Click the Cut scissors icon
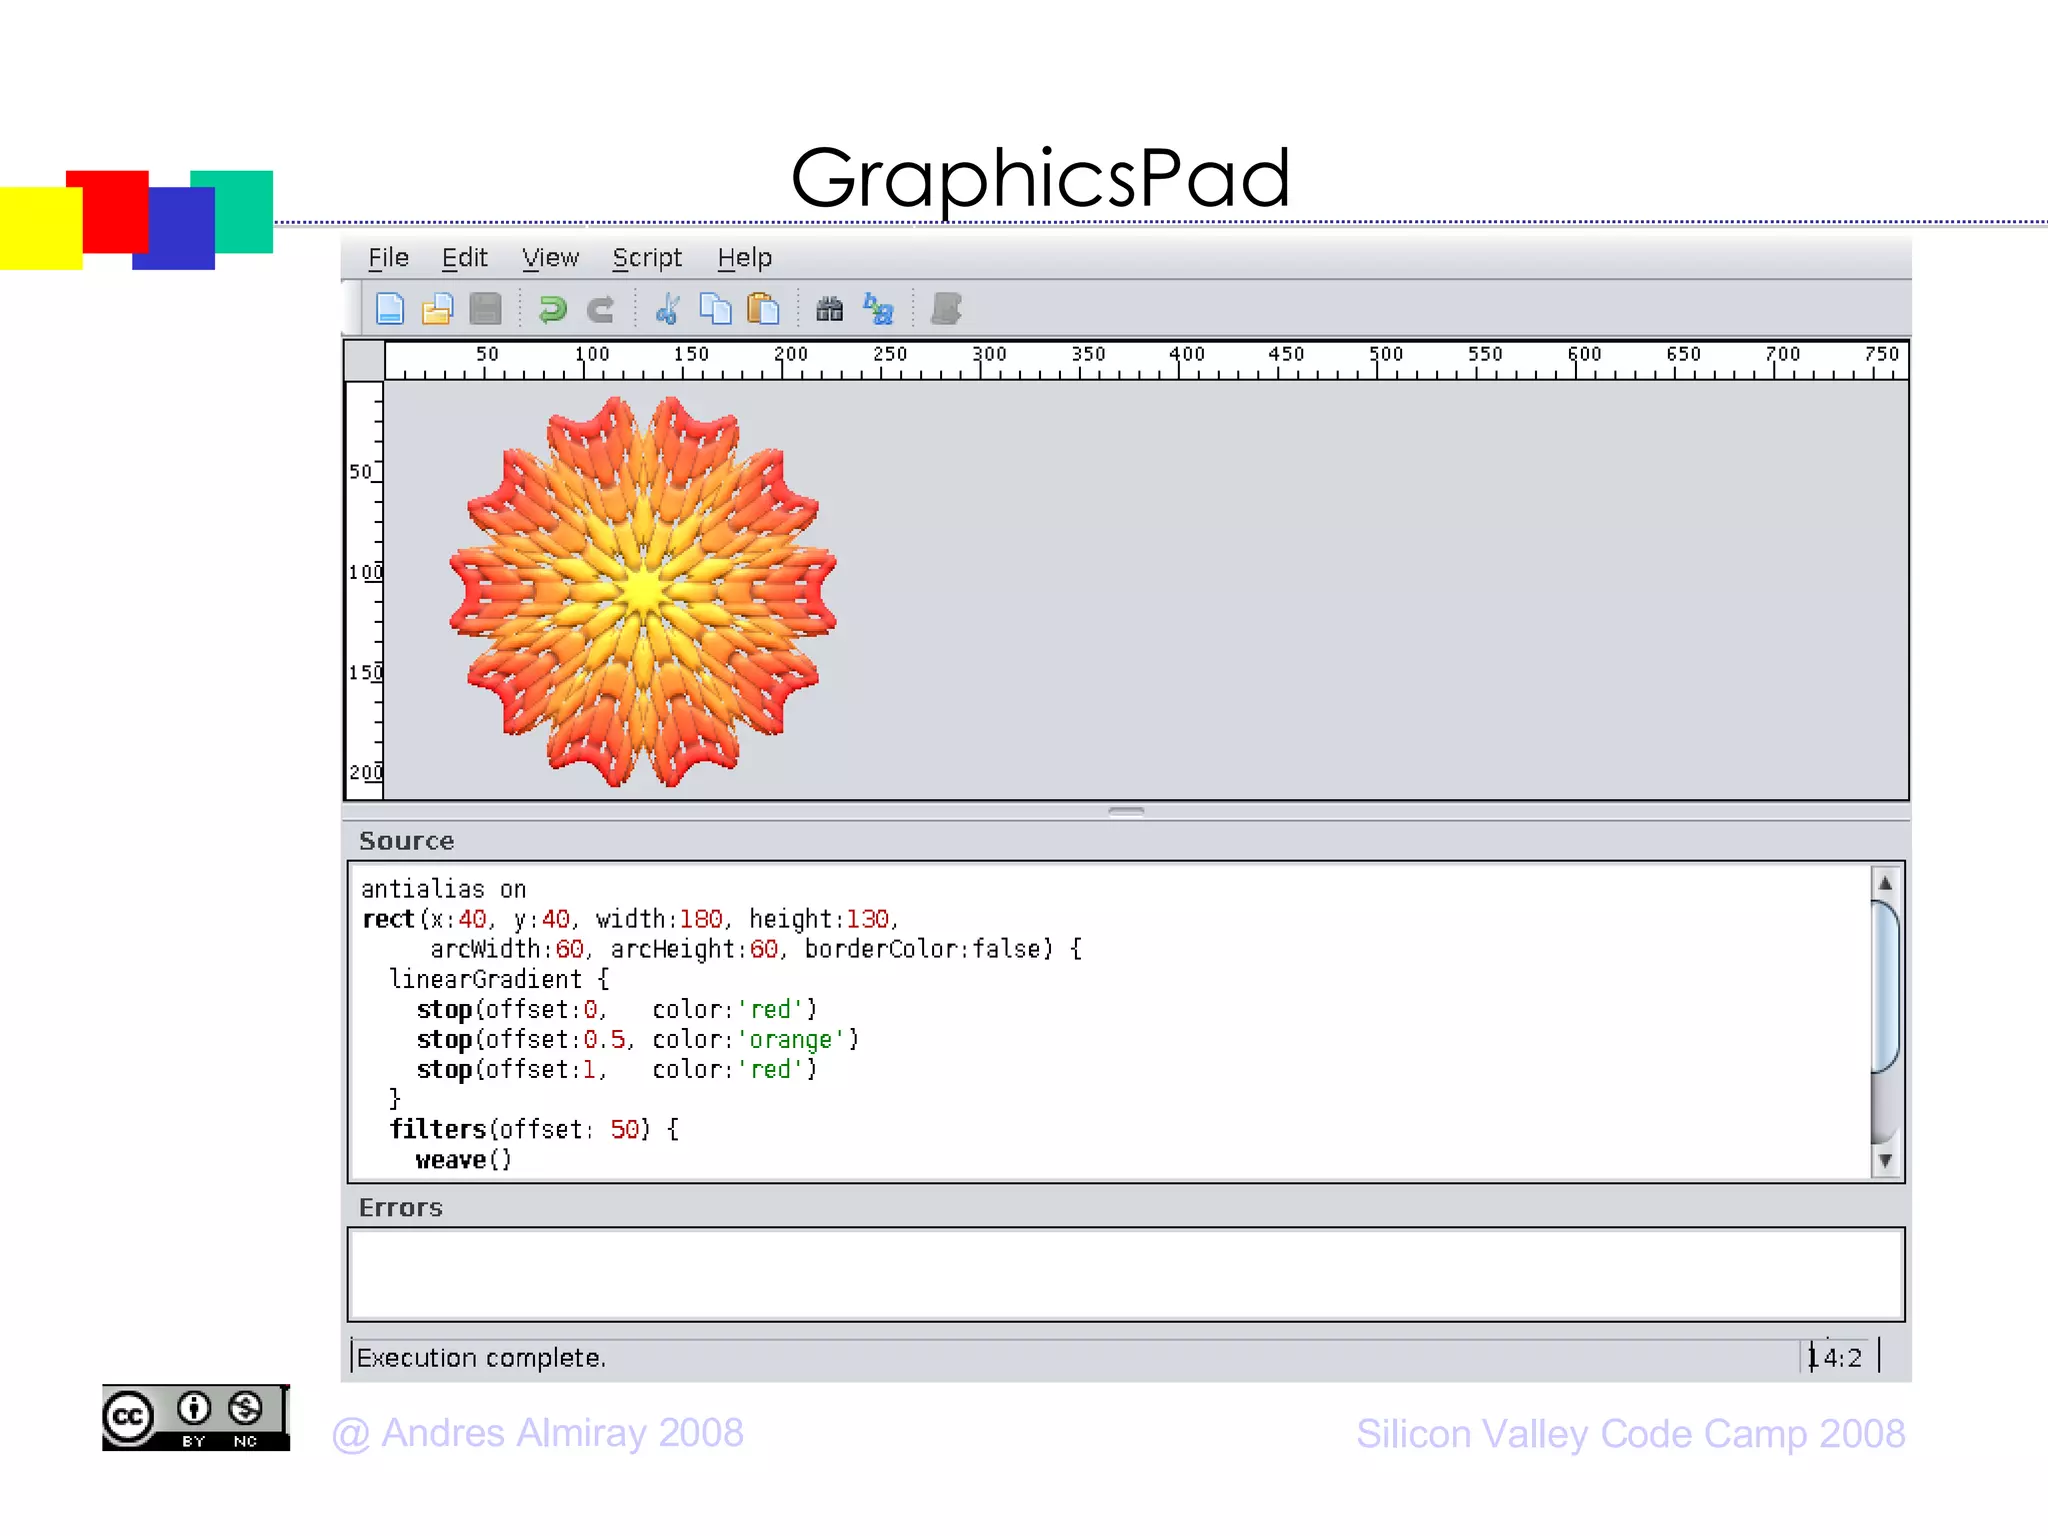 668,309
